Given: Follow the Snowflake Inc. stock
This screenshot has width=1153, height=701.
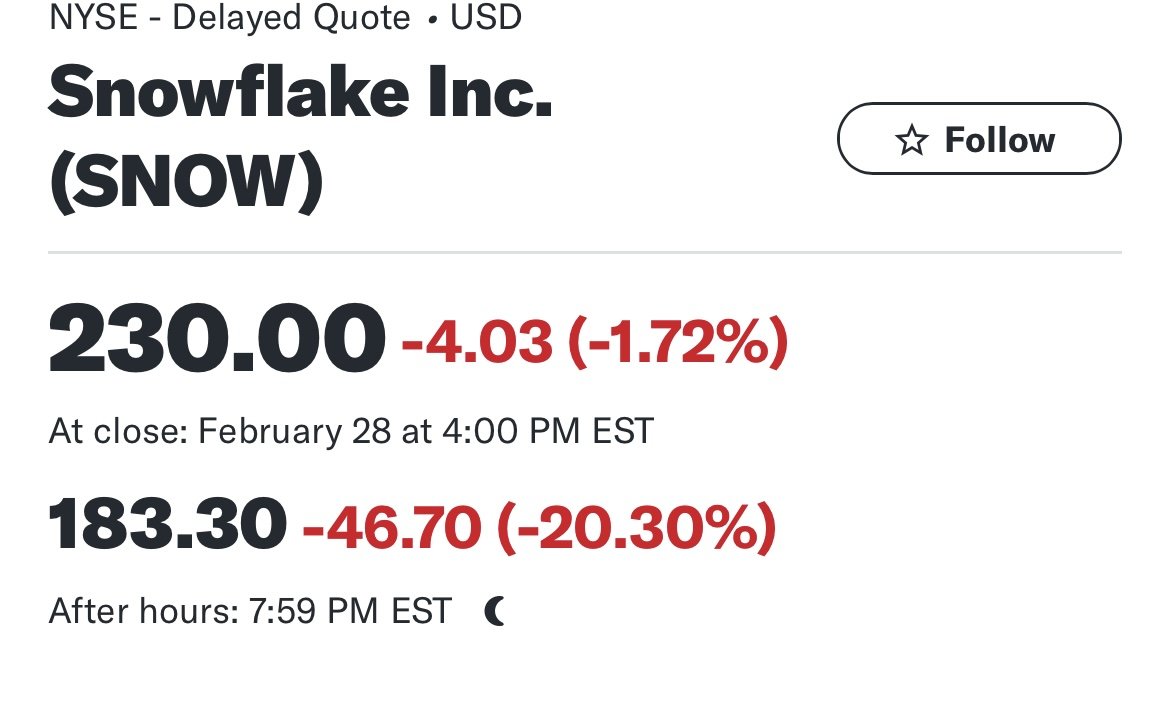Looking at the screenshot, I should (x=979, y=138).
